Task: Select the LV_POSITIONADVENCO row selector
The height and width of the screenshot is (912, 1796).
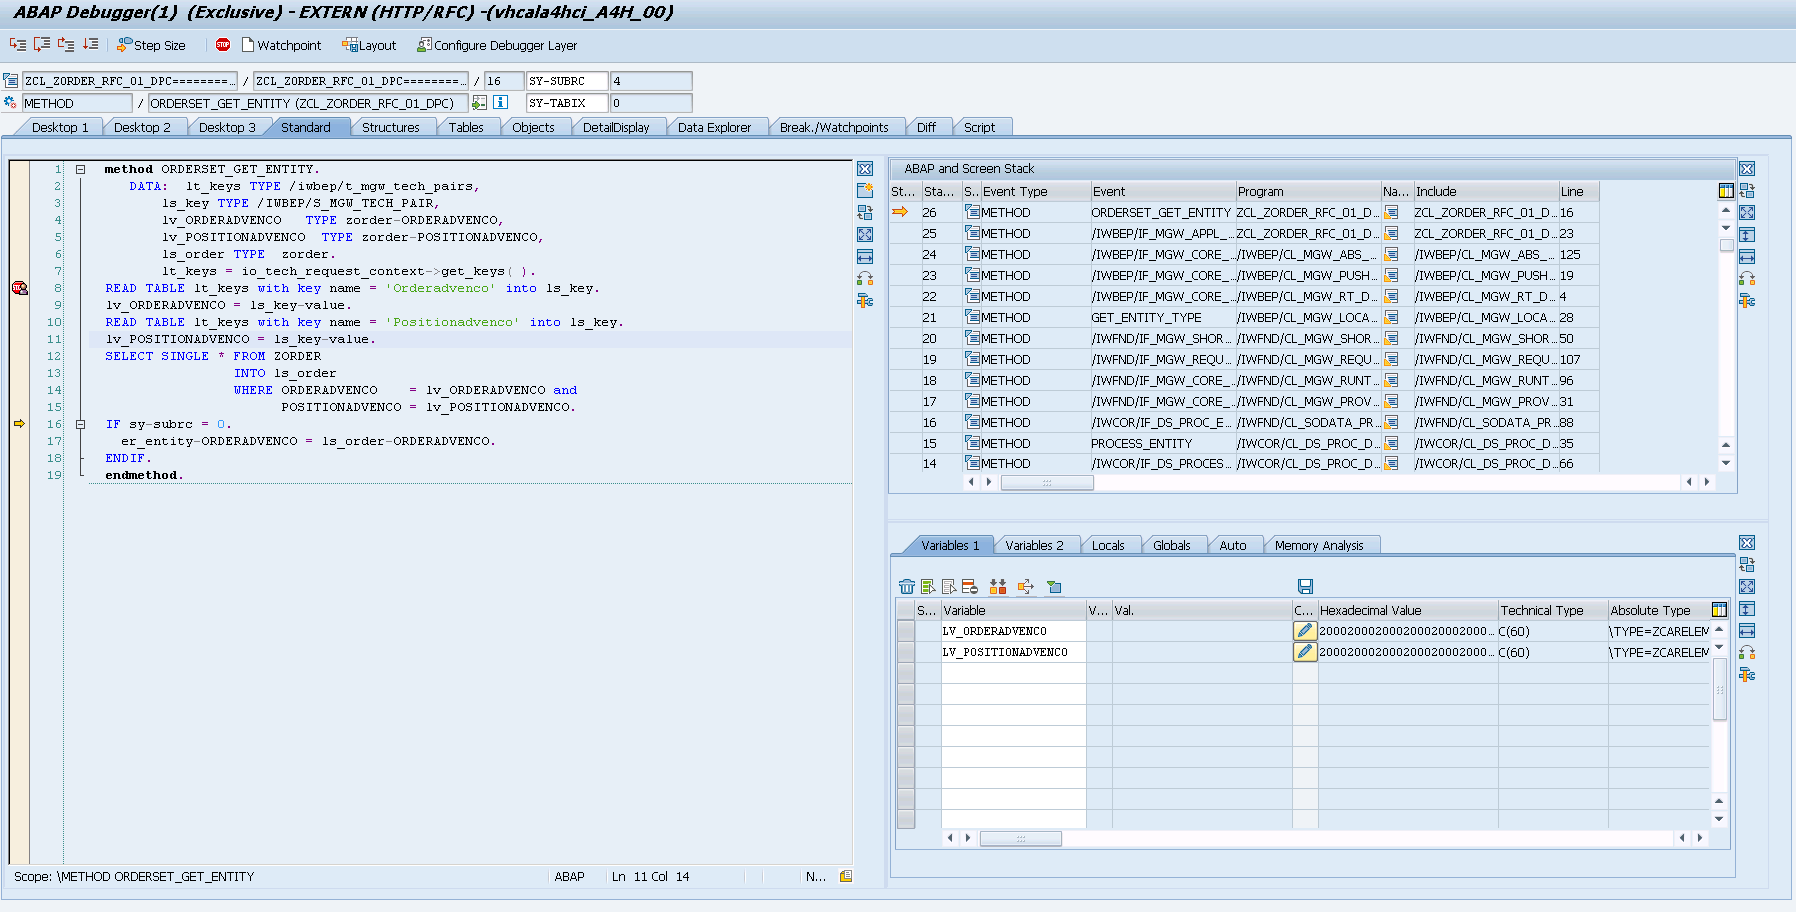Action: [x=906, y=652]
